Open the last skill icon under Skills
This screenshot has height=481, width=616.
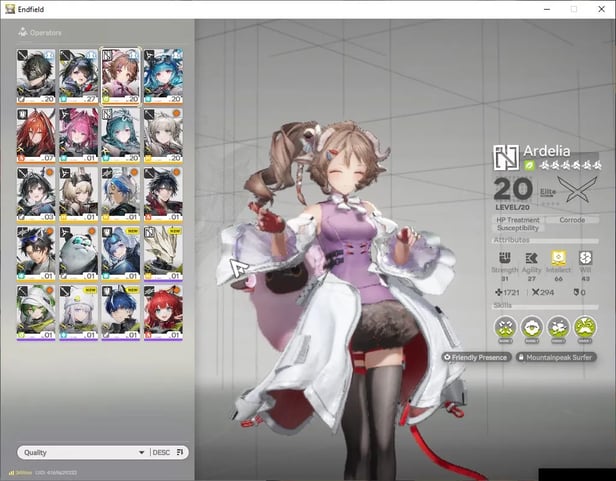pyautogui.click(x=584, y=327)
